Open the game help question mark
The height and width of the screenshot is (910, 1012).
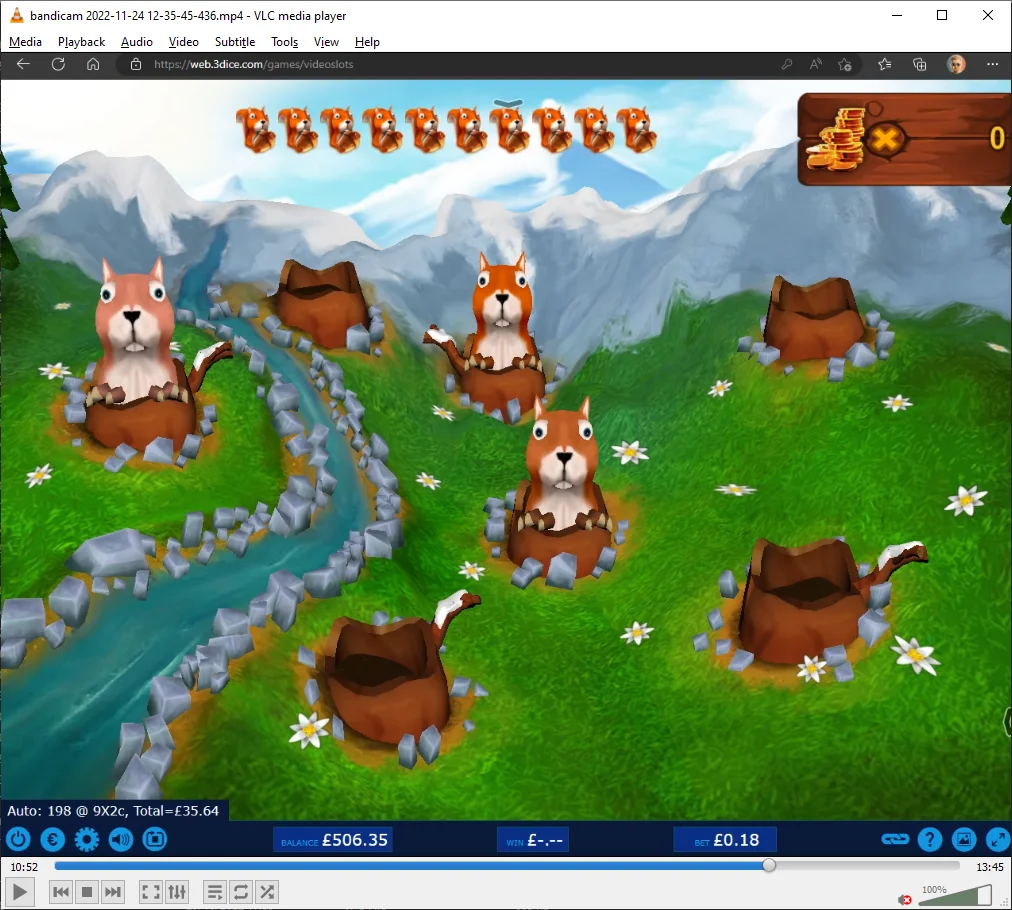coord(930,840)
